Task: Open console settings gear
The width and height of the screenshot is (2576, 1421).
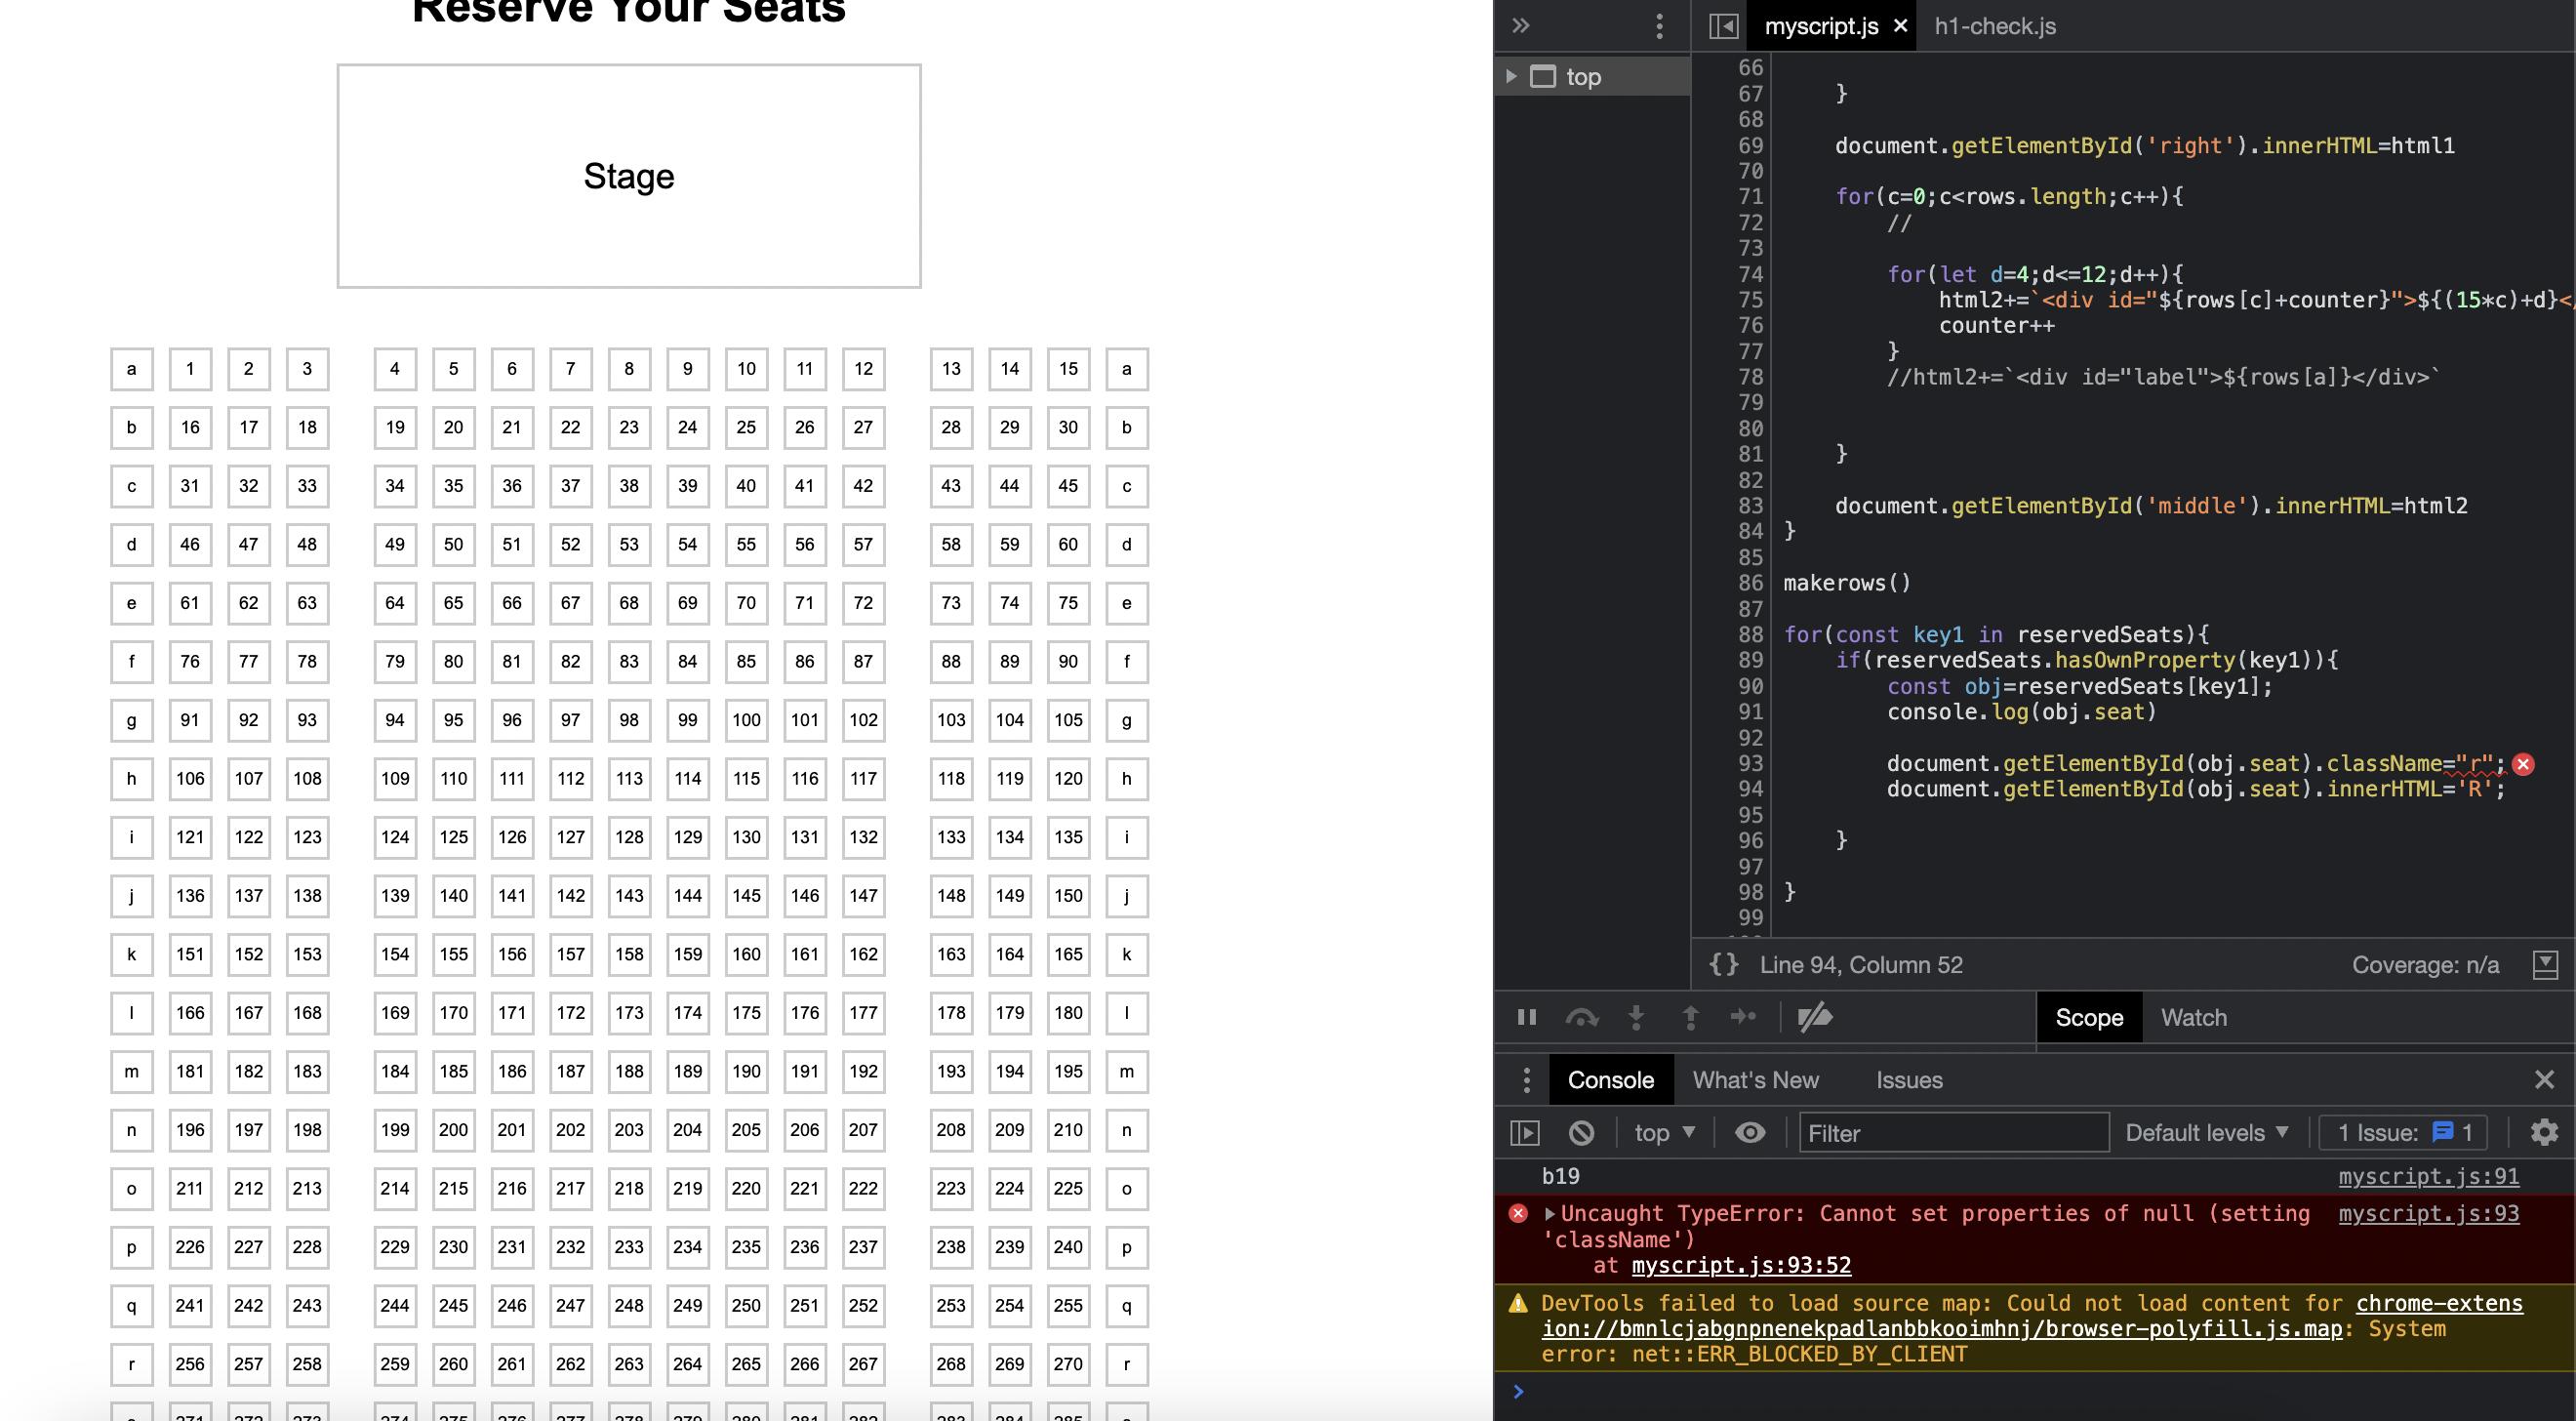Action: [x=2543, y=1132]
